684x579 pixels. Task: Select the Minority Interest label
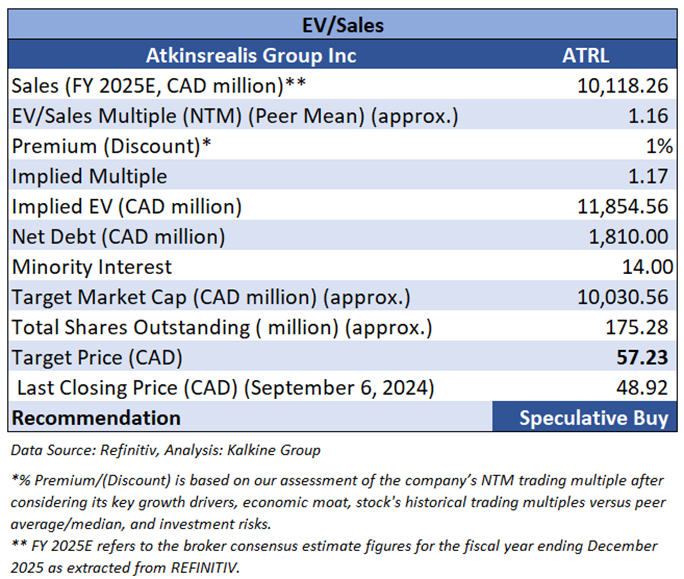92,267
